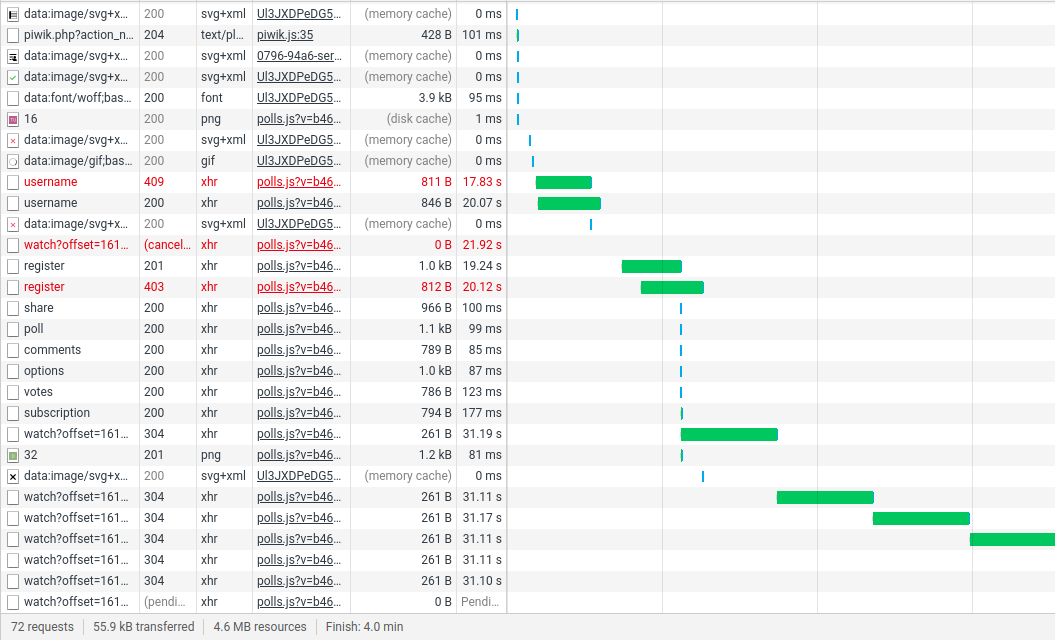This screenshot has height=640, width=1055.
Task: Click the waterfall bar of the 409 username request
Action: coord(564,182)
